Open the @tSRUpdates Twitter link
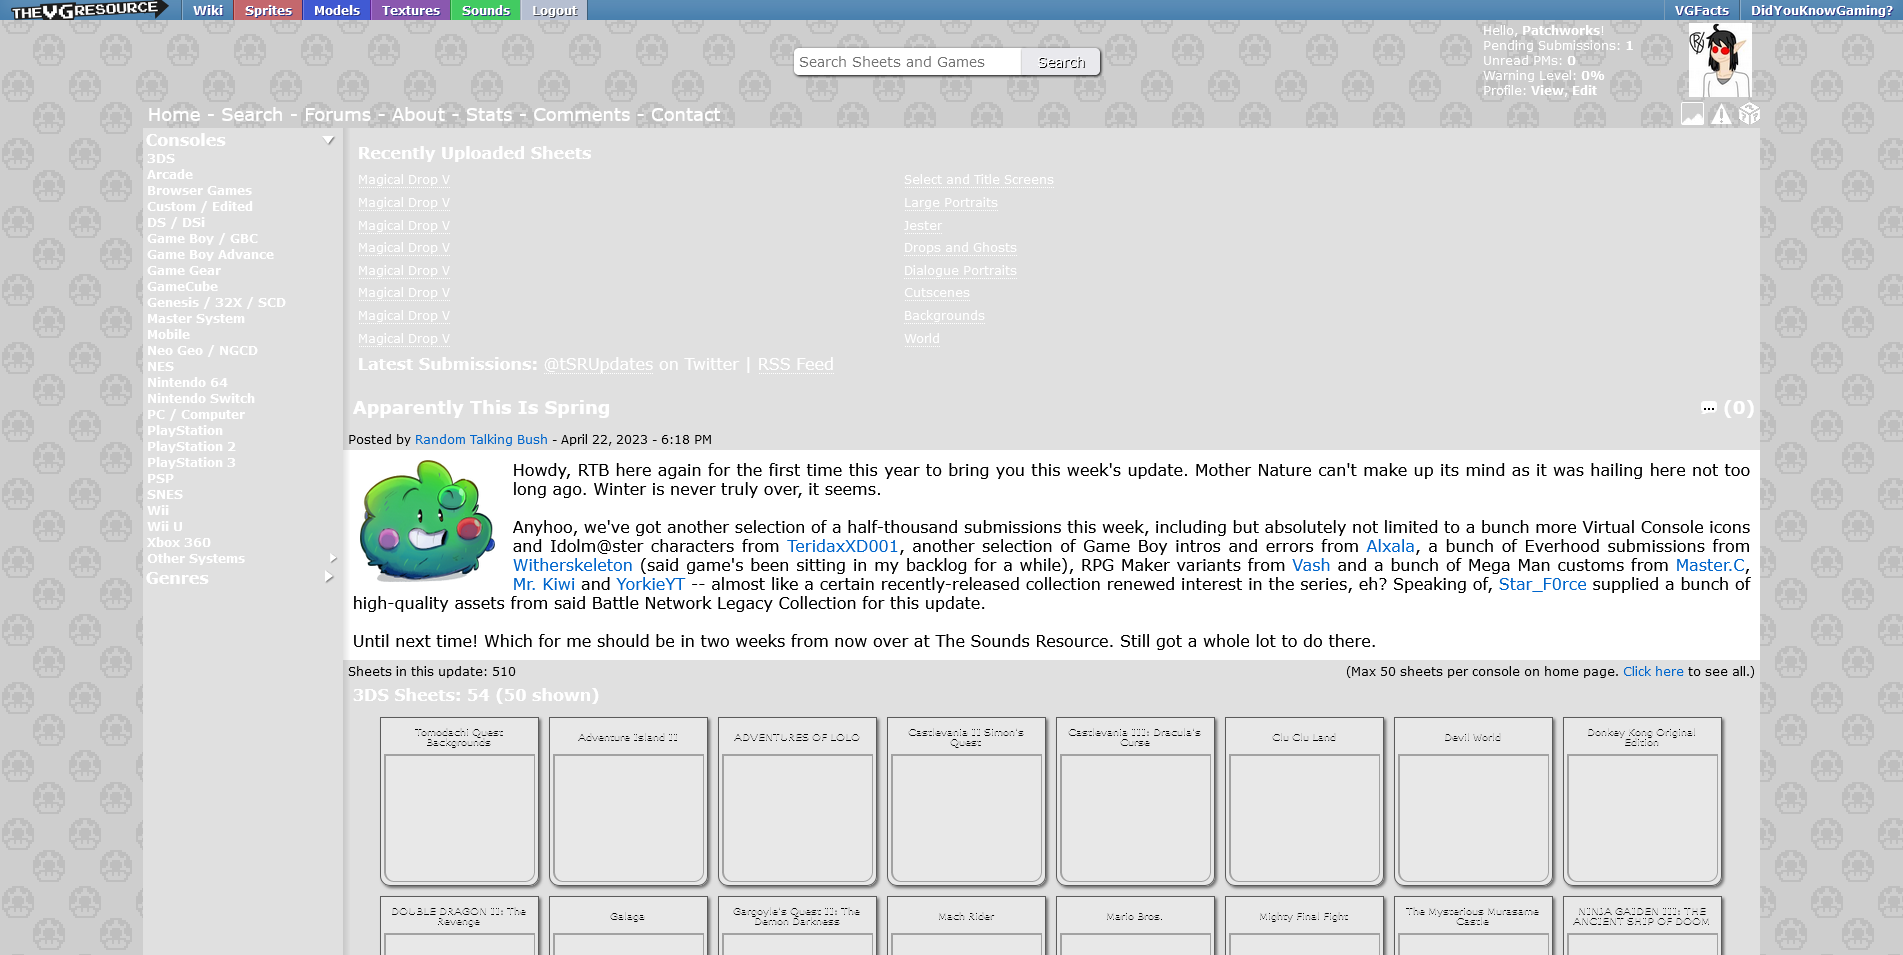The height and width of the screenshot is (955, 1903). tap(598, 365)
